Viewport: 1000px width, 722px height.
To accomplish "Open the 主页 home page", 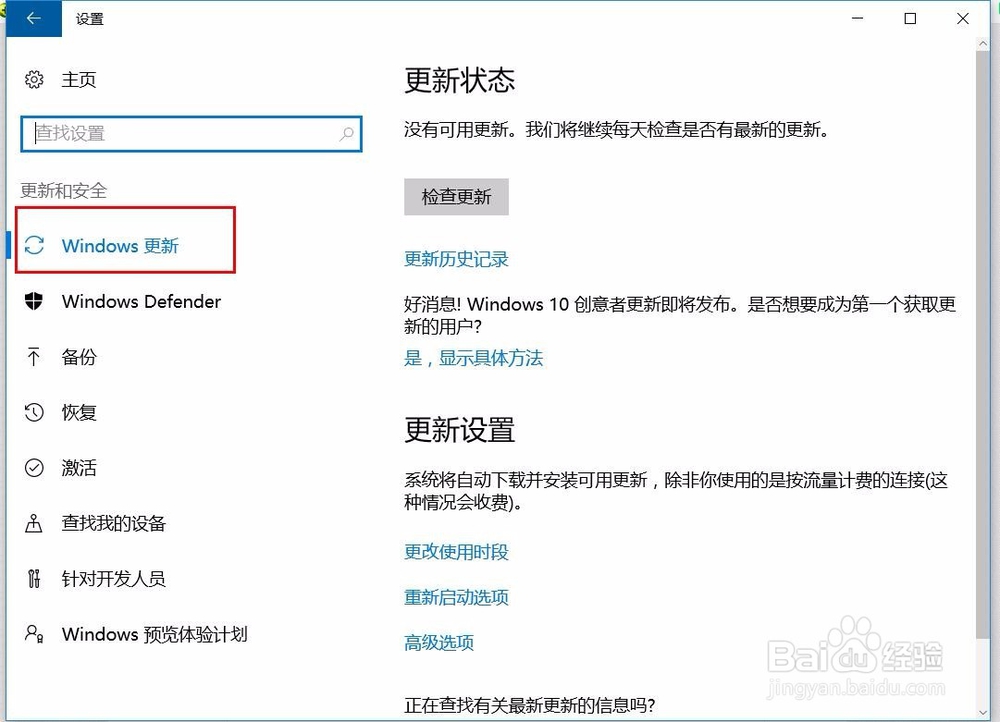I will point(78,80).
